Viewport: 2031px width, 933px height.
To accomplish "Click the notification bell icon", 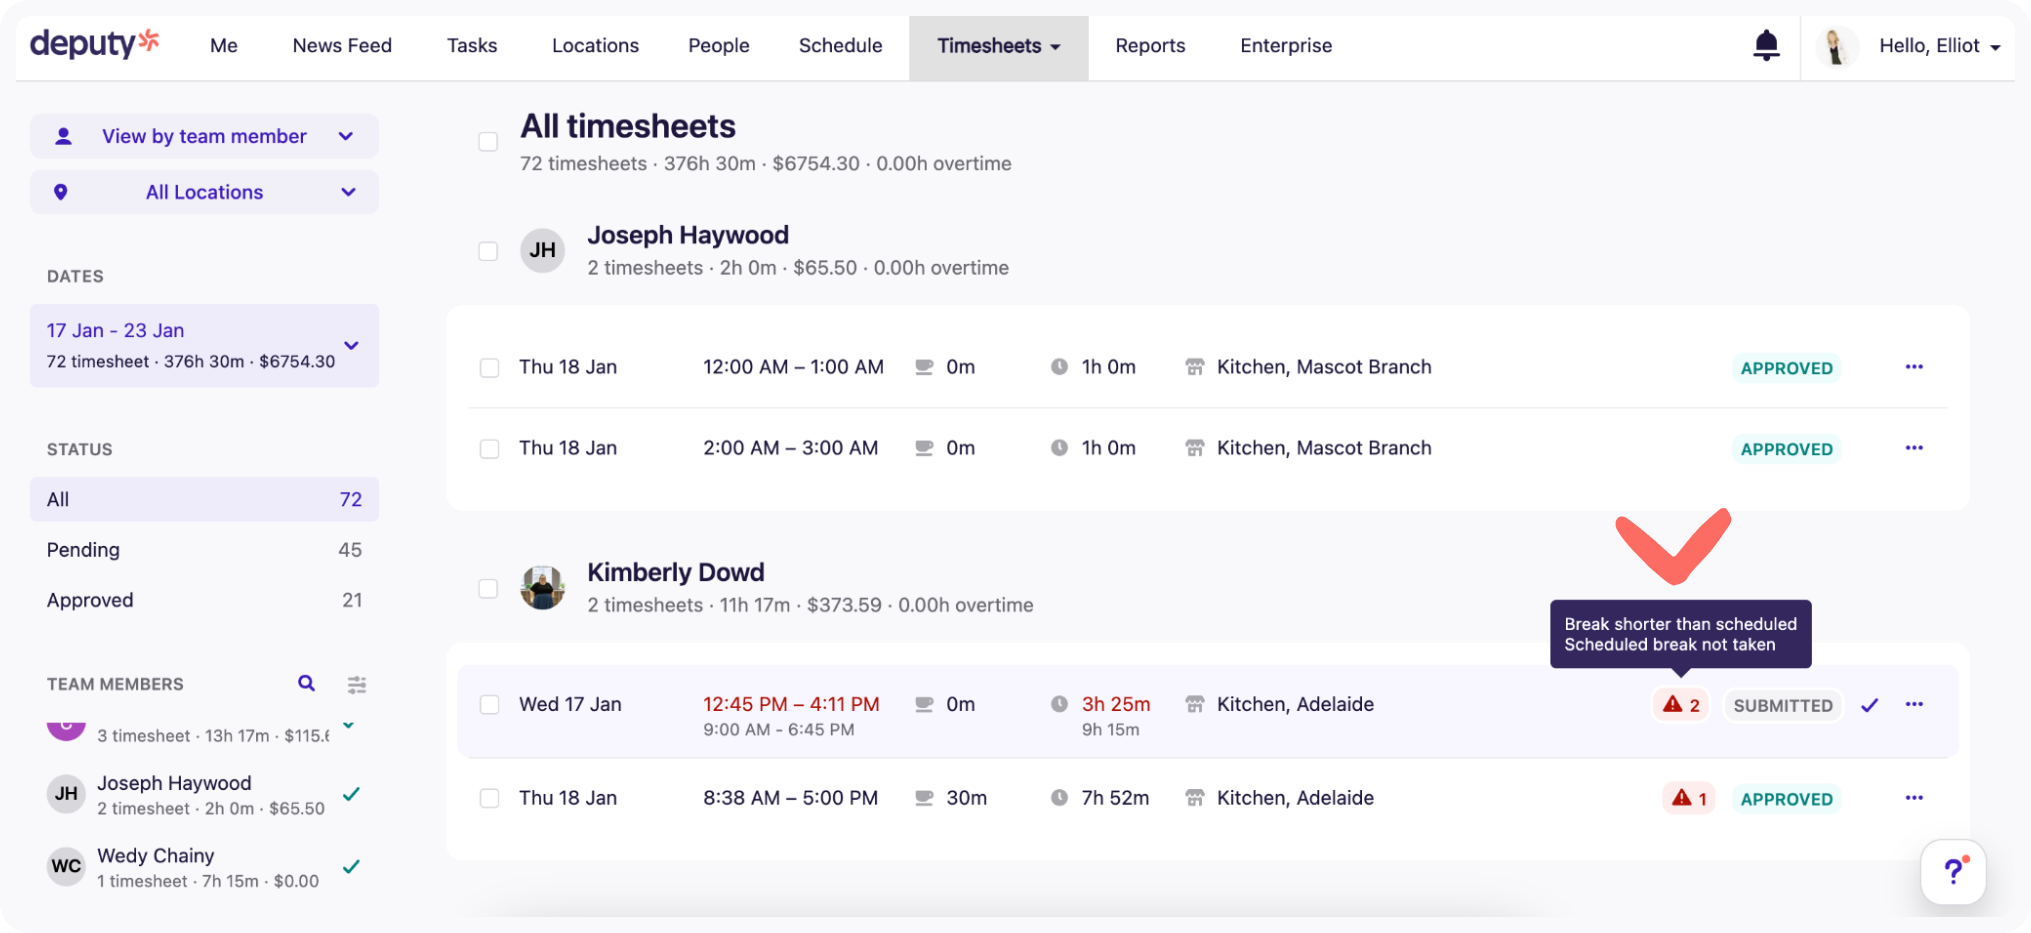I will tap(1766, 44).
